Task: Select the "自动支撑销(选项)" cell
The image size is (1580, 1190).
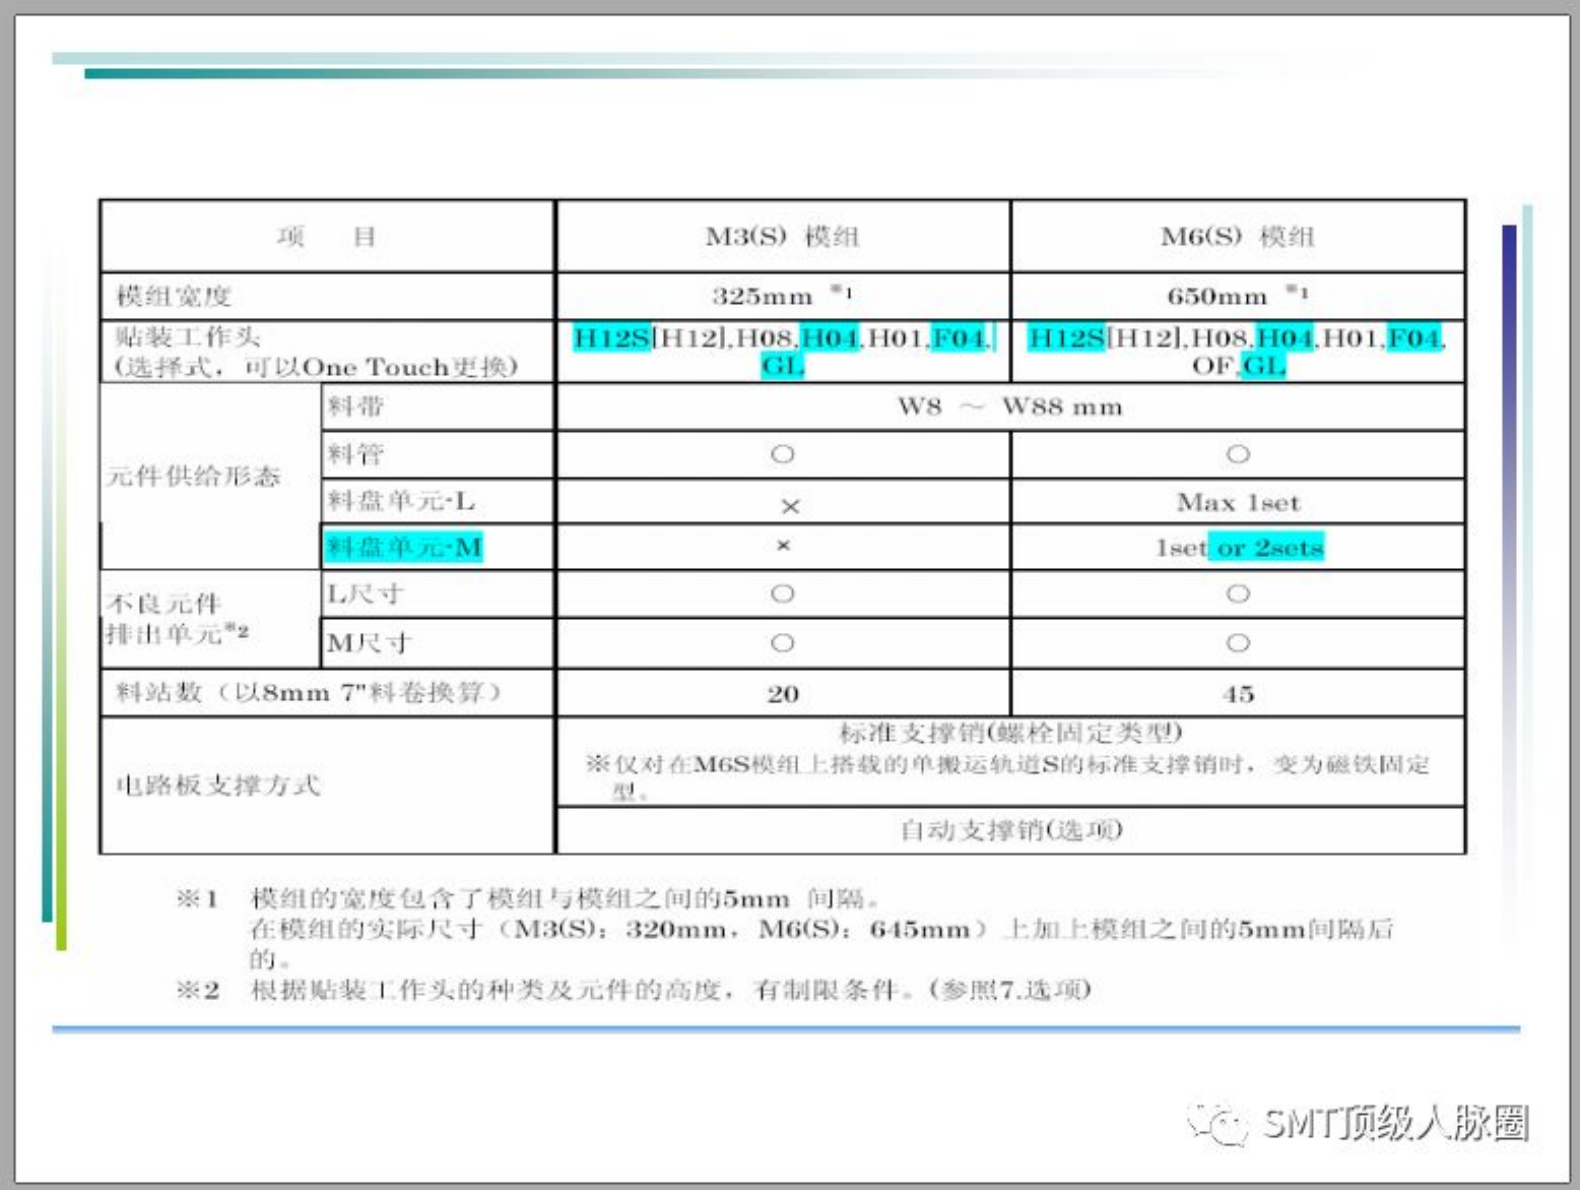Action: (1011, 830)
